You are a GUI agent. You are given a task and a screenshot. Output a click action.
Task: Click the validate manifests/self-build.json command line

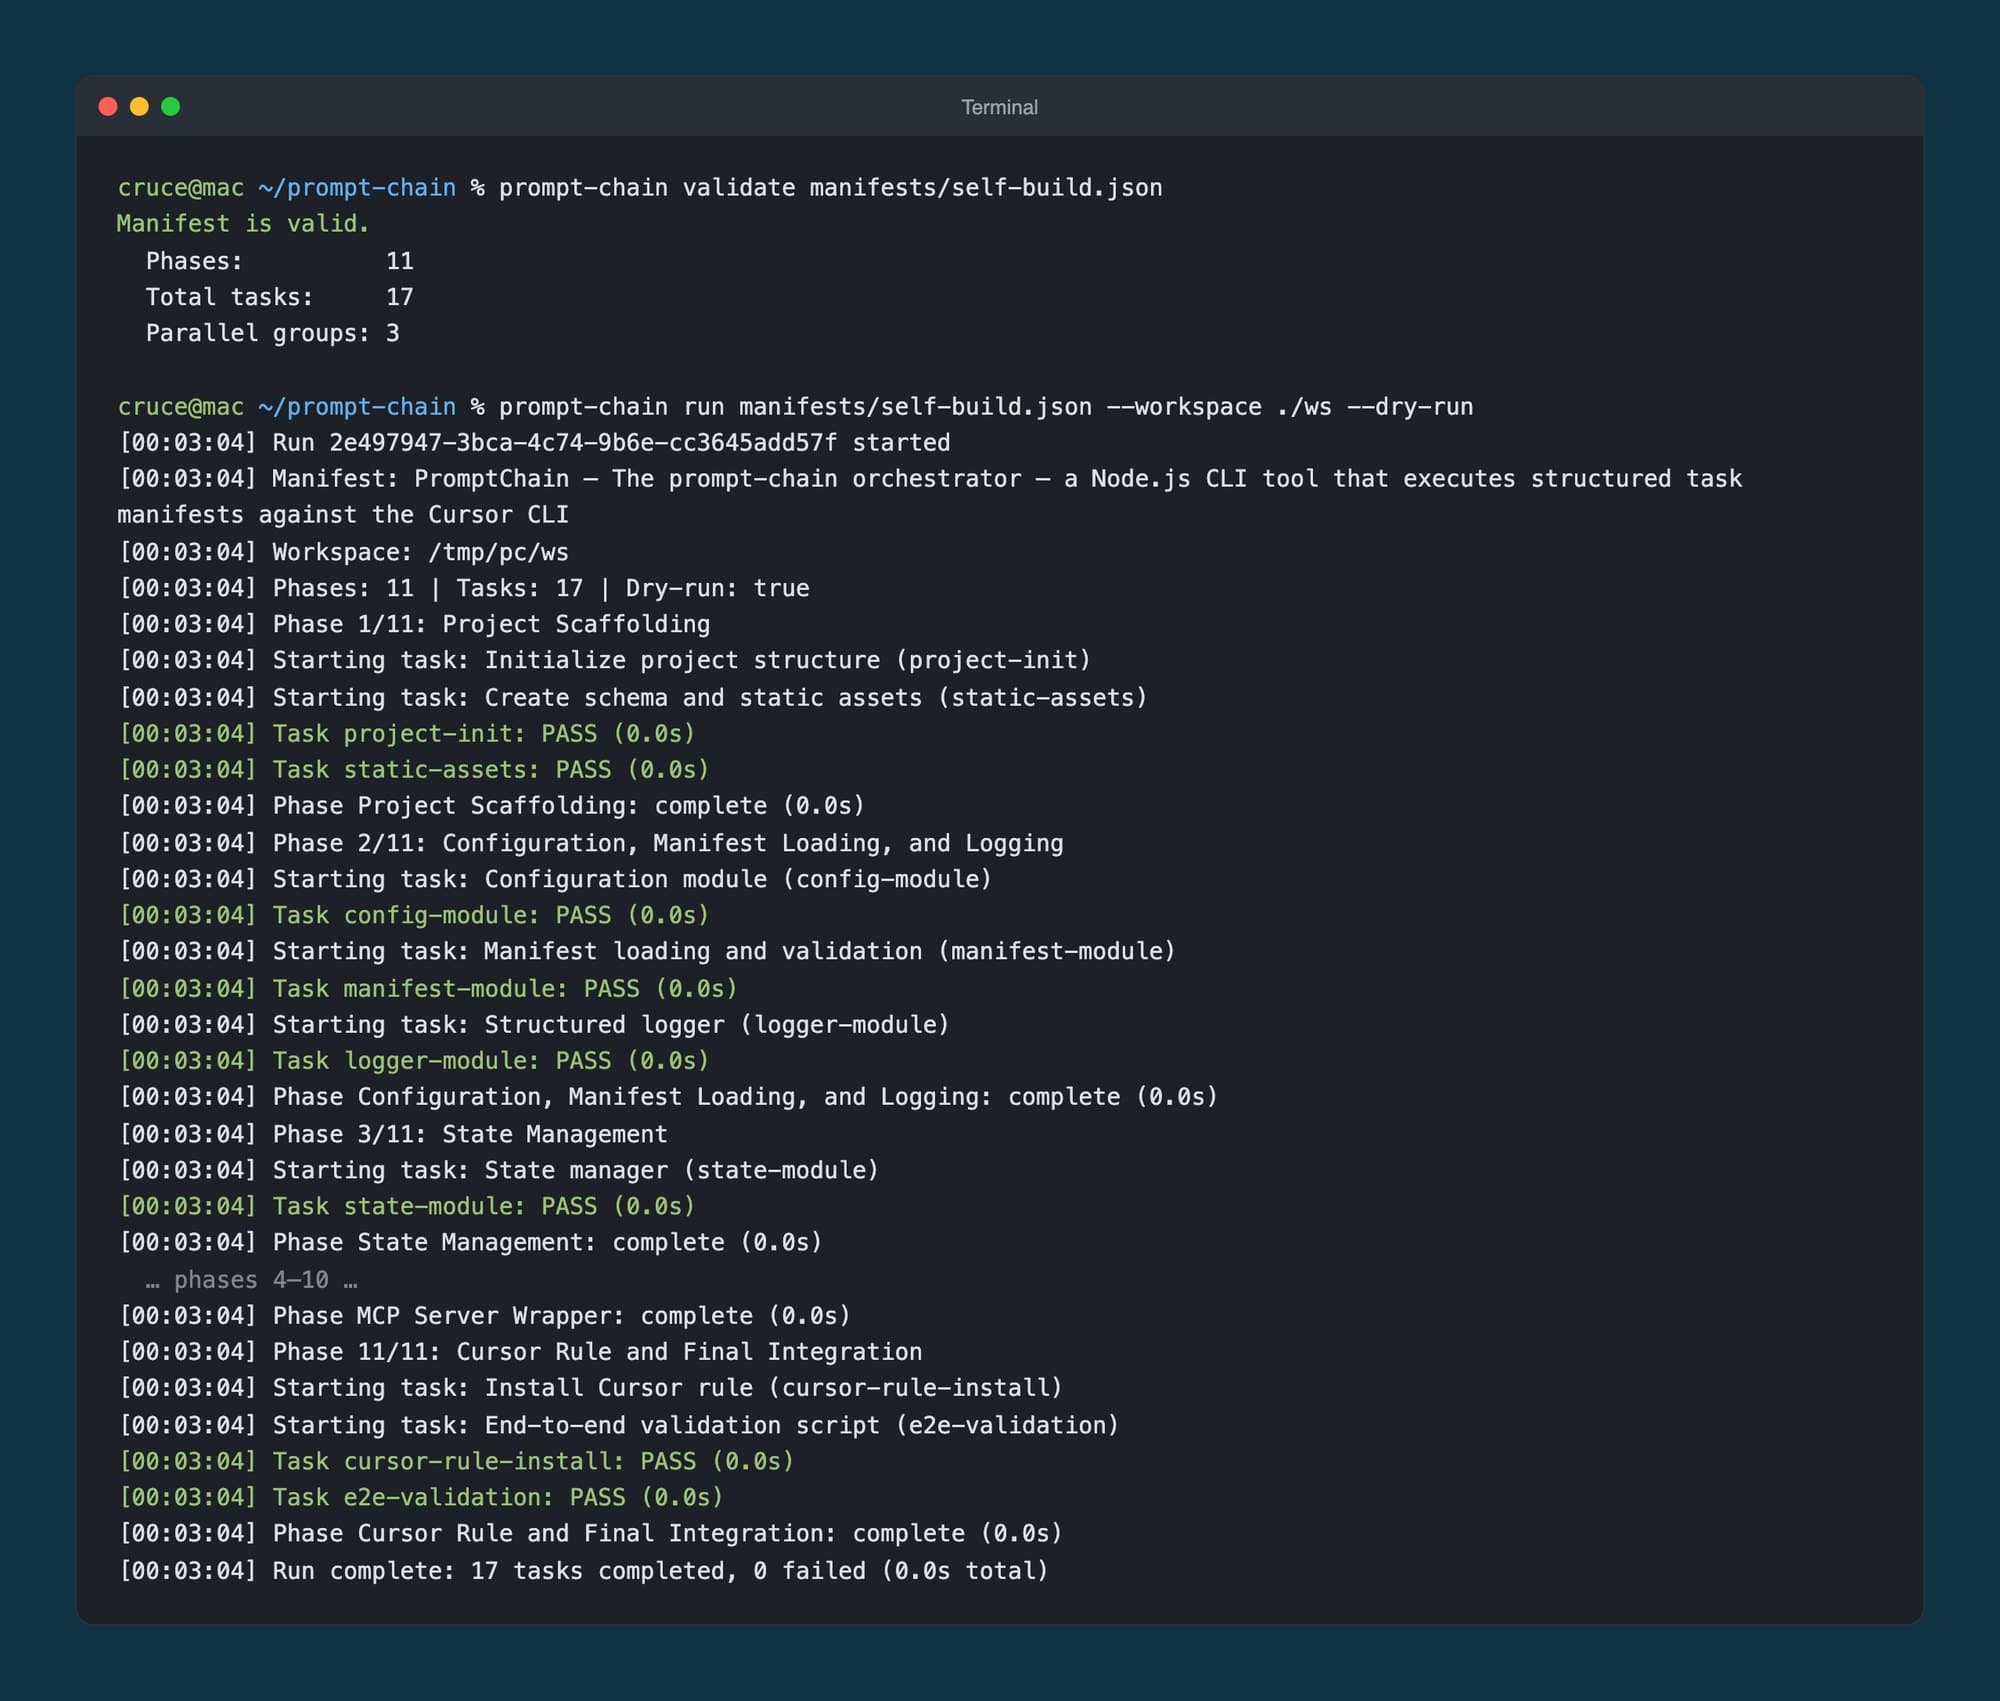click(x=640, y=188)
